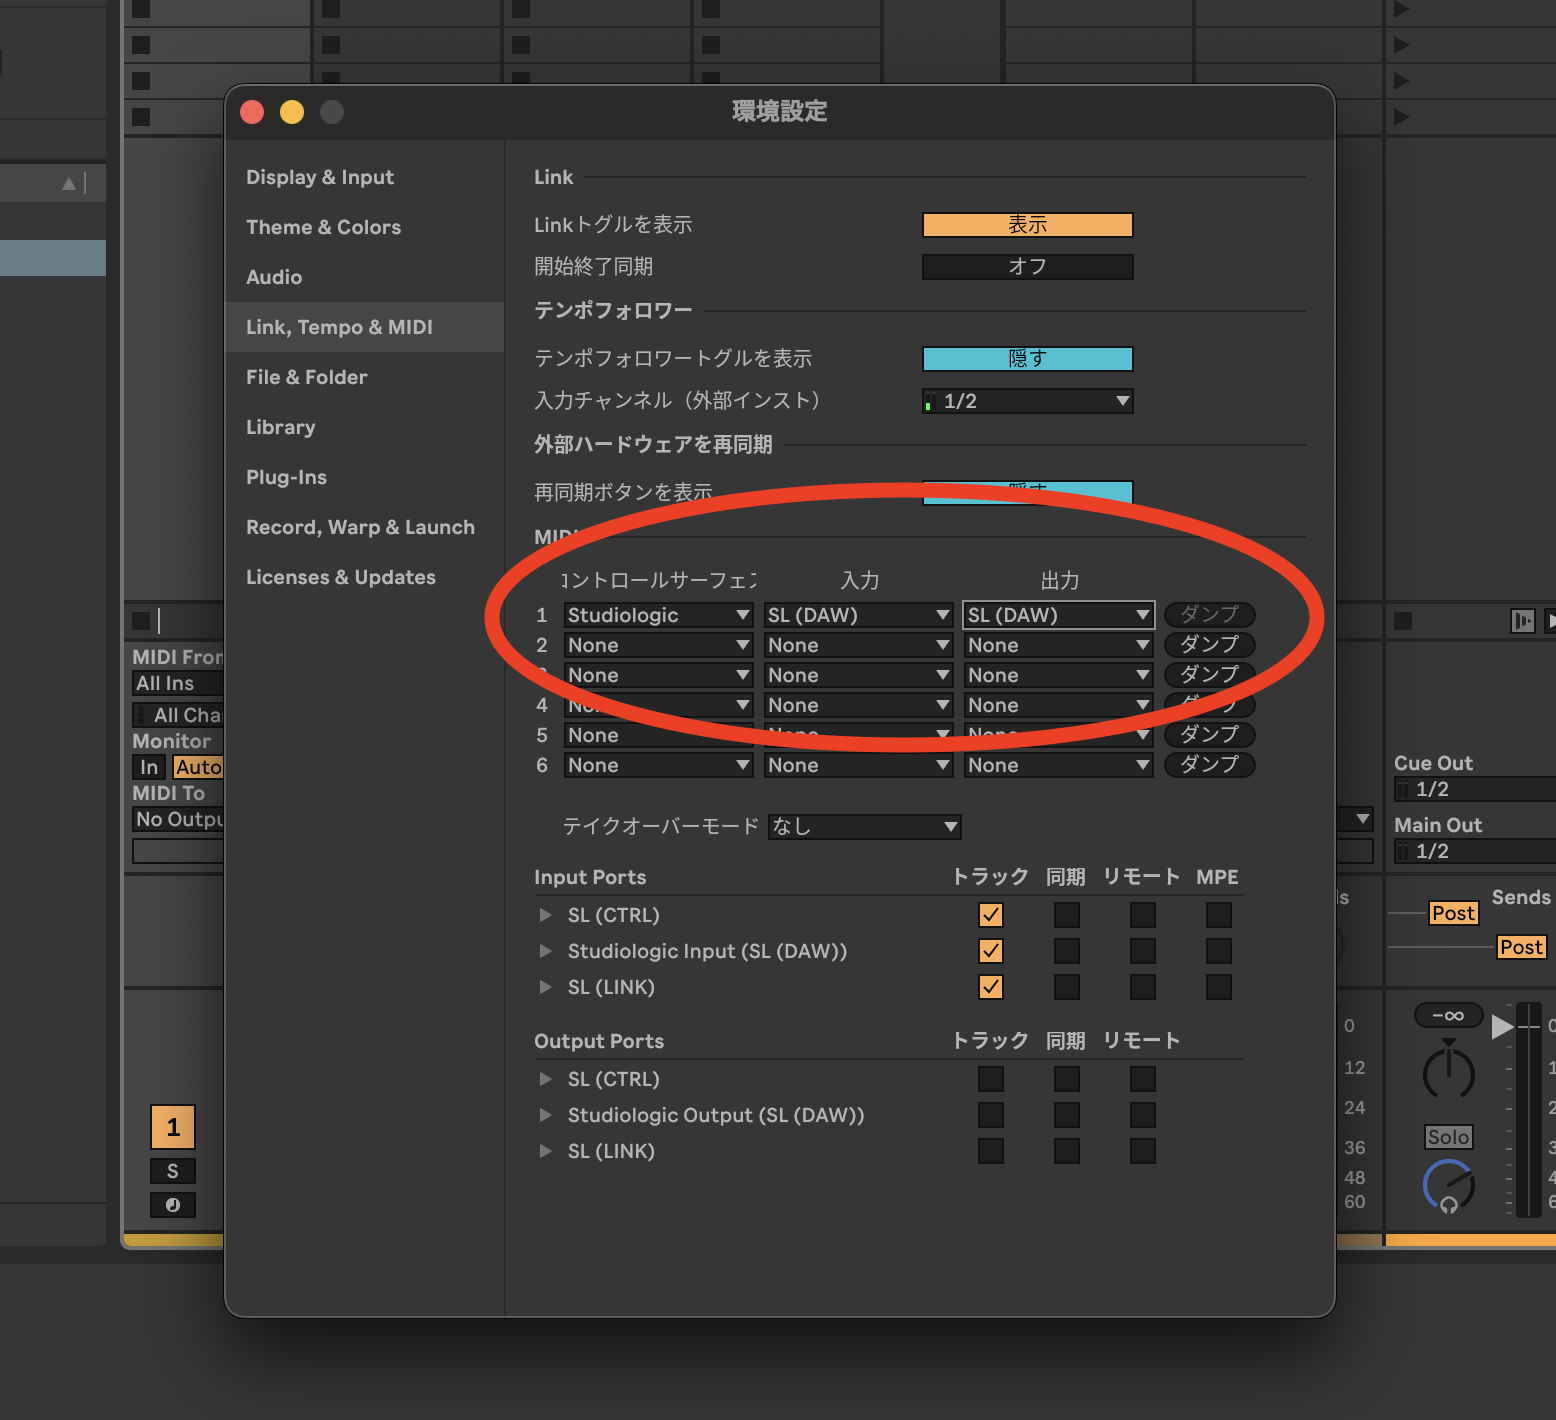Enable Remote for Studiologic Input (SL (DAW))
The image size is (1556, 1420).
(x=1143, y=951)
